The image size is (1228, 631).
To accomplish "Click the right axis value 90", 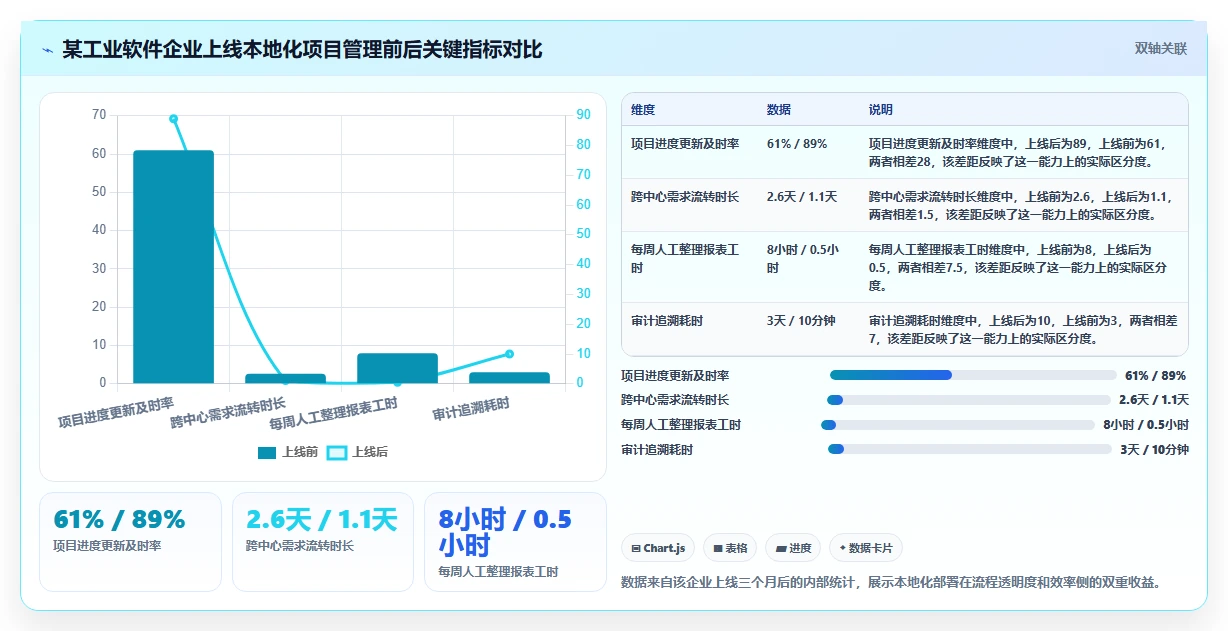I will point(583,115).
